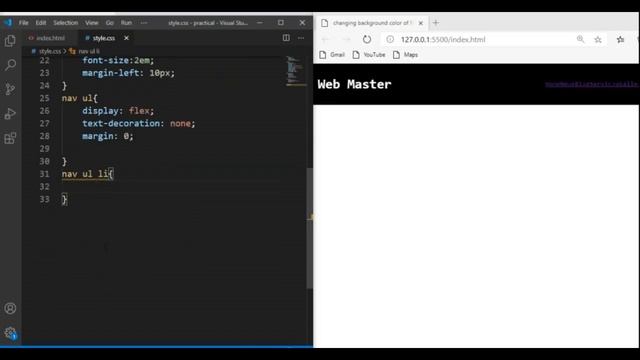Image resolution: width=640 pixels, height=360 pixels.
Task: Open the Manage gear settings icon
Action: point(10,333)
